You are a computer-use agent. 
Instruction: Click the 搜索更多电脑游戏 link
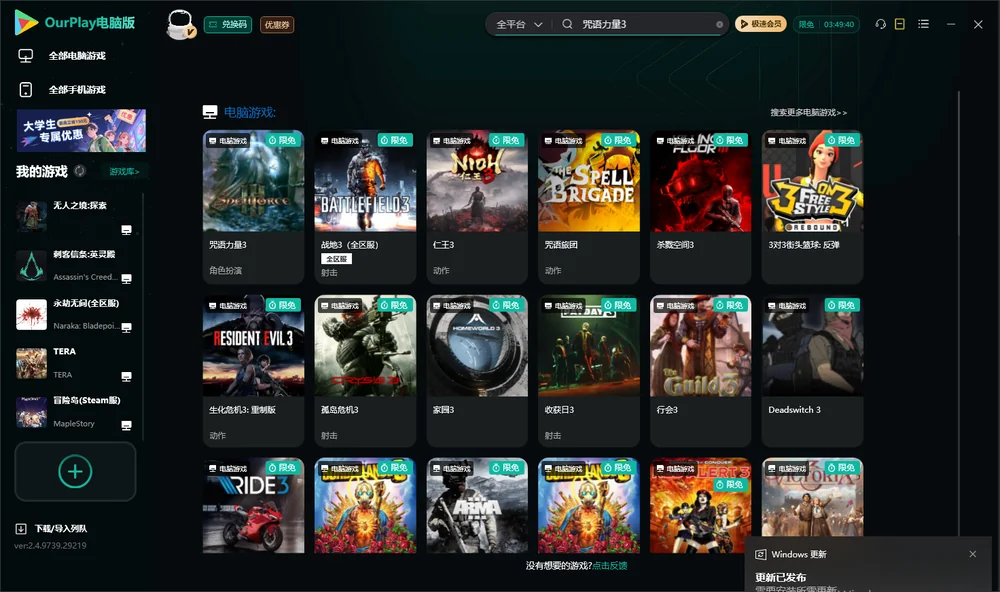point(808,112)
